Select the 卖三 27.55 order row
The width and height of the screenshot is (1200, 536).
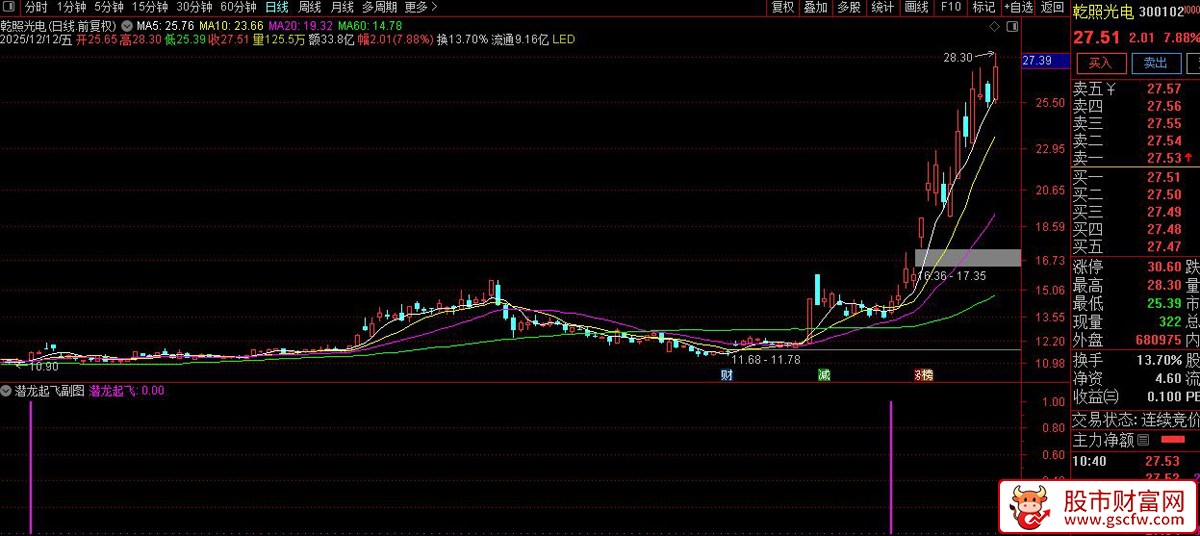click(1135, 124)
